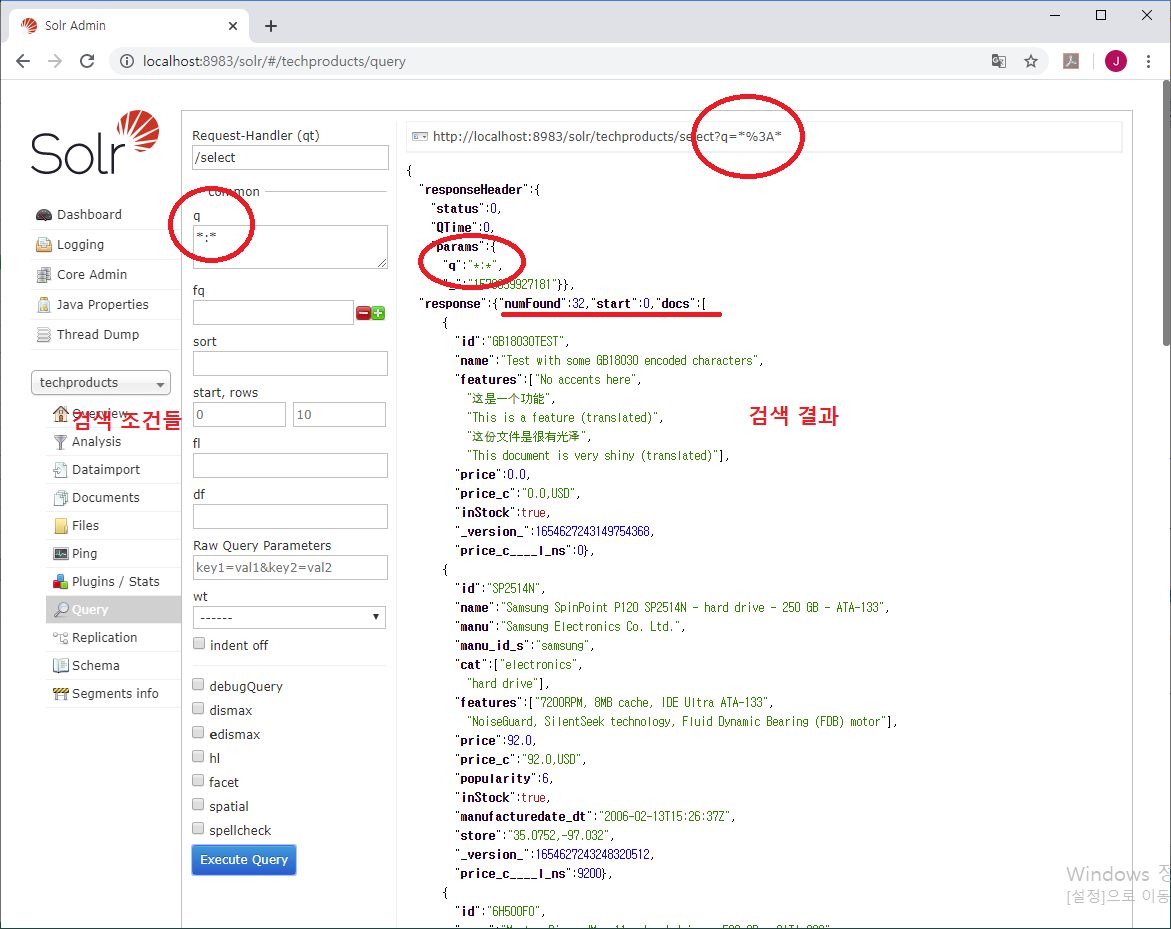Click the id value "GB18030TEST"
Screen dimensions: 1171x929
click(527, 341)
